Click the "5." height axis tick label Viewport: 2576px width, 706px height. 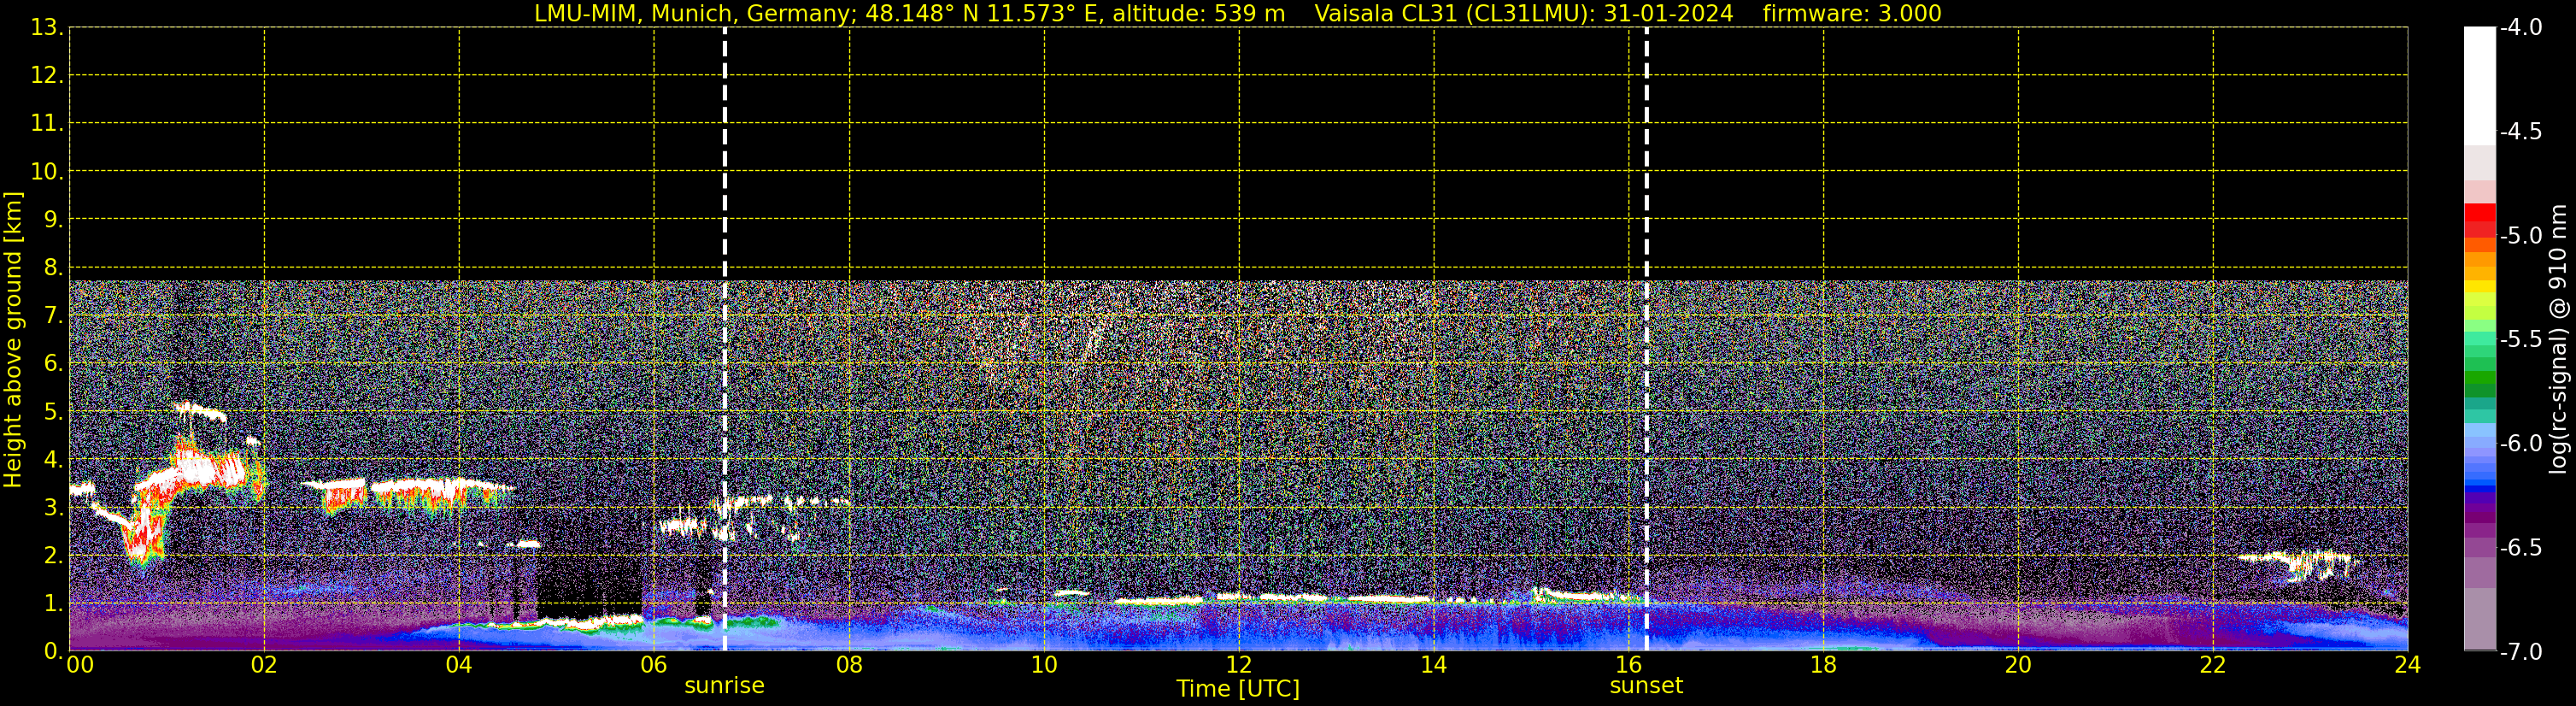click(x=53, y=411)
